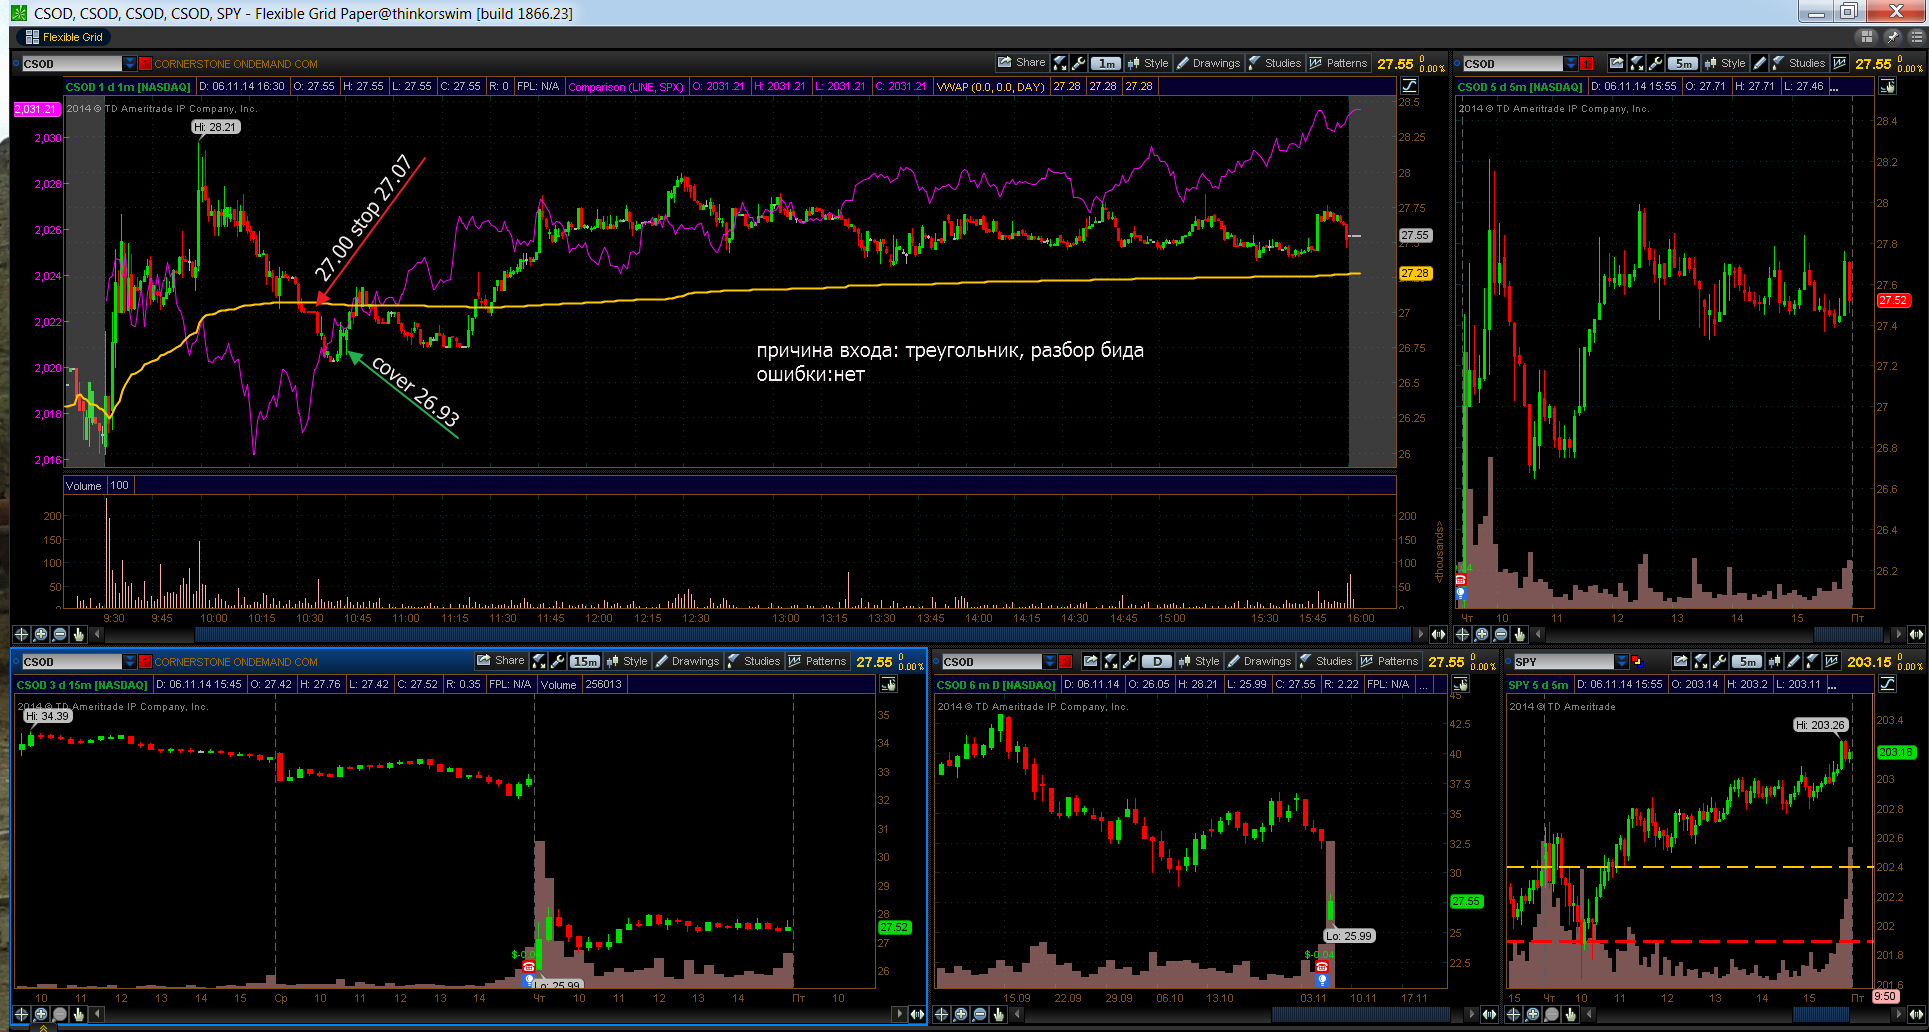Click red link indicator next to 1m CSOD symbol
This screenshot has height=1032, width=1929.
click(x=145, y=64)
